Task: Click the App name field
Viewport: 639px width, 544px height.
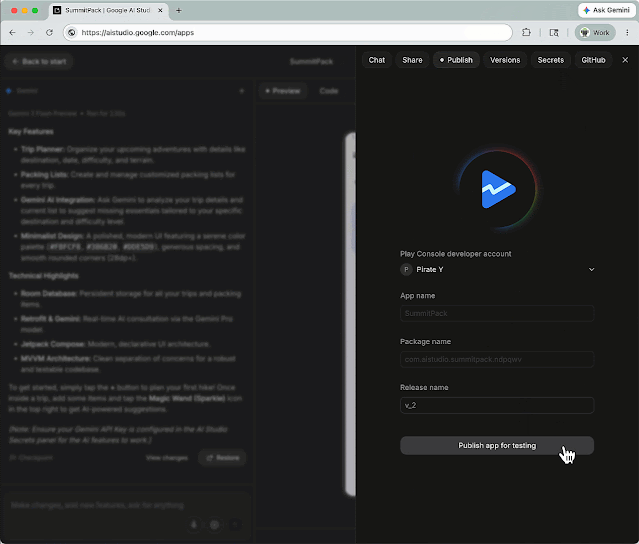Action: (x=497, y=313)
